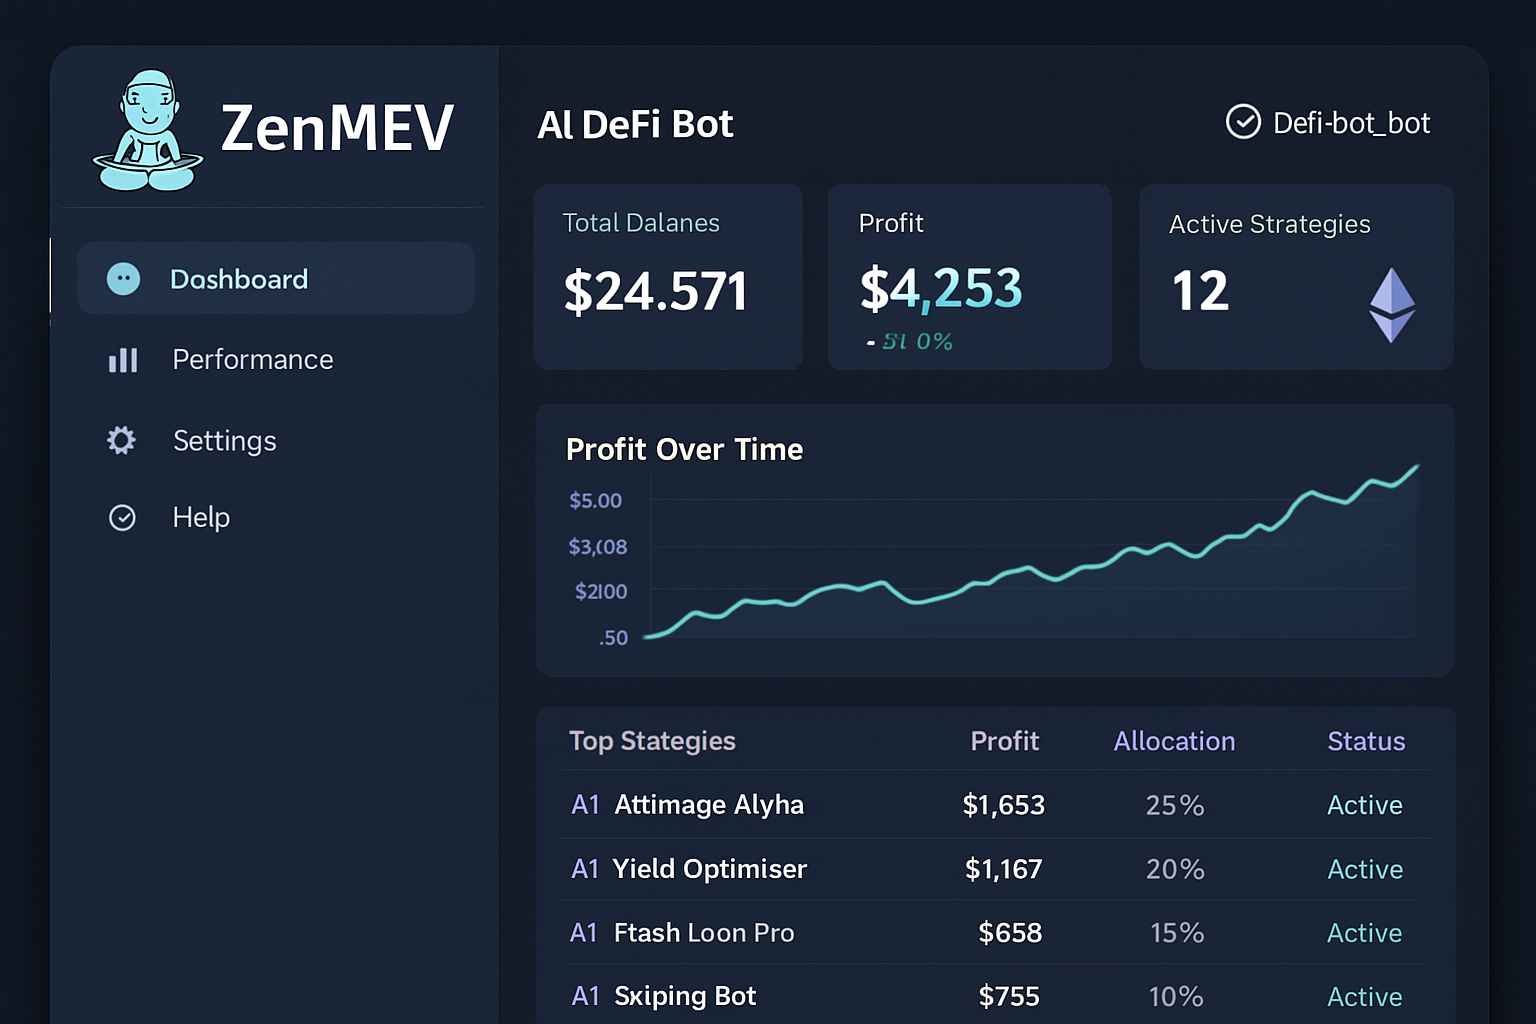Expand the Top Strategies table section

652,741
